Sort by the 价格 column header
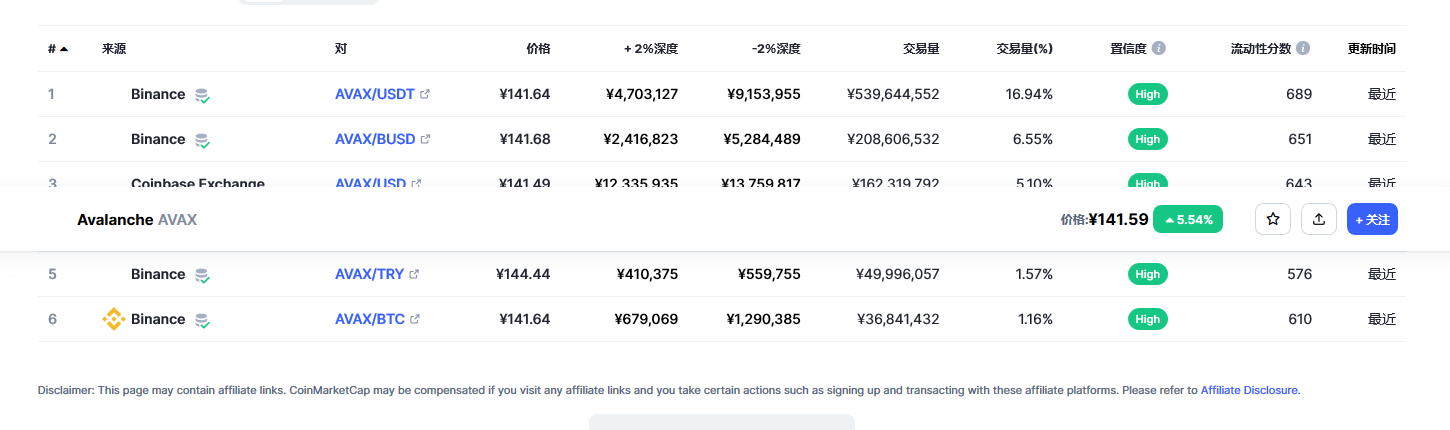The height and width of the screenshot is (430, 1450). tap(538, 48)
